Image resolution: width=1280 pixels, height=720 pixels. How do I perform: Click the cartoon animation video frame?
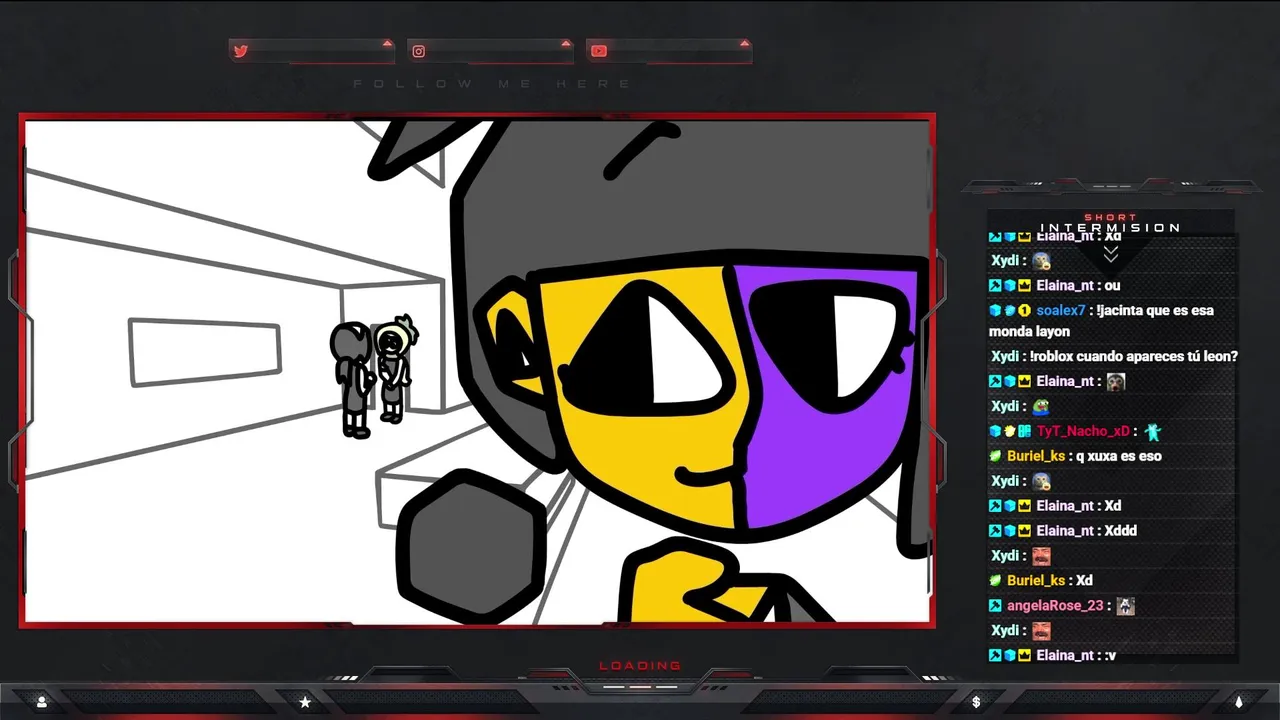[x=478, y=371]
